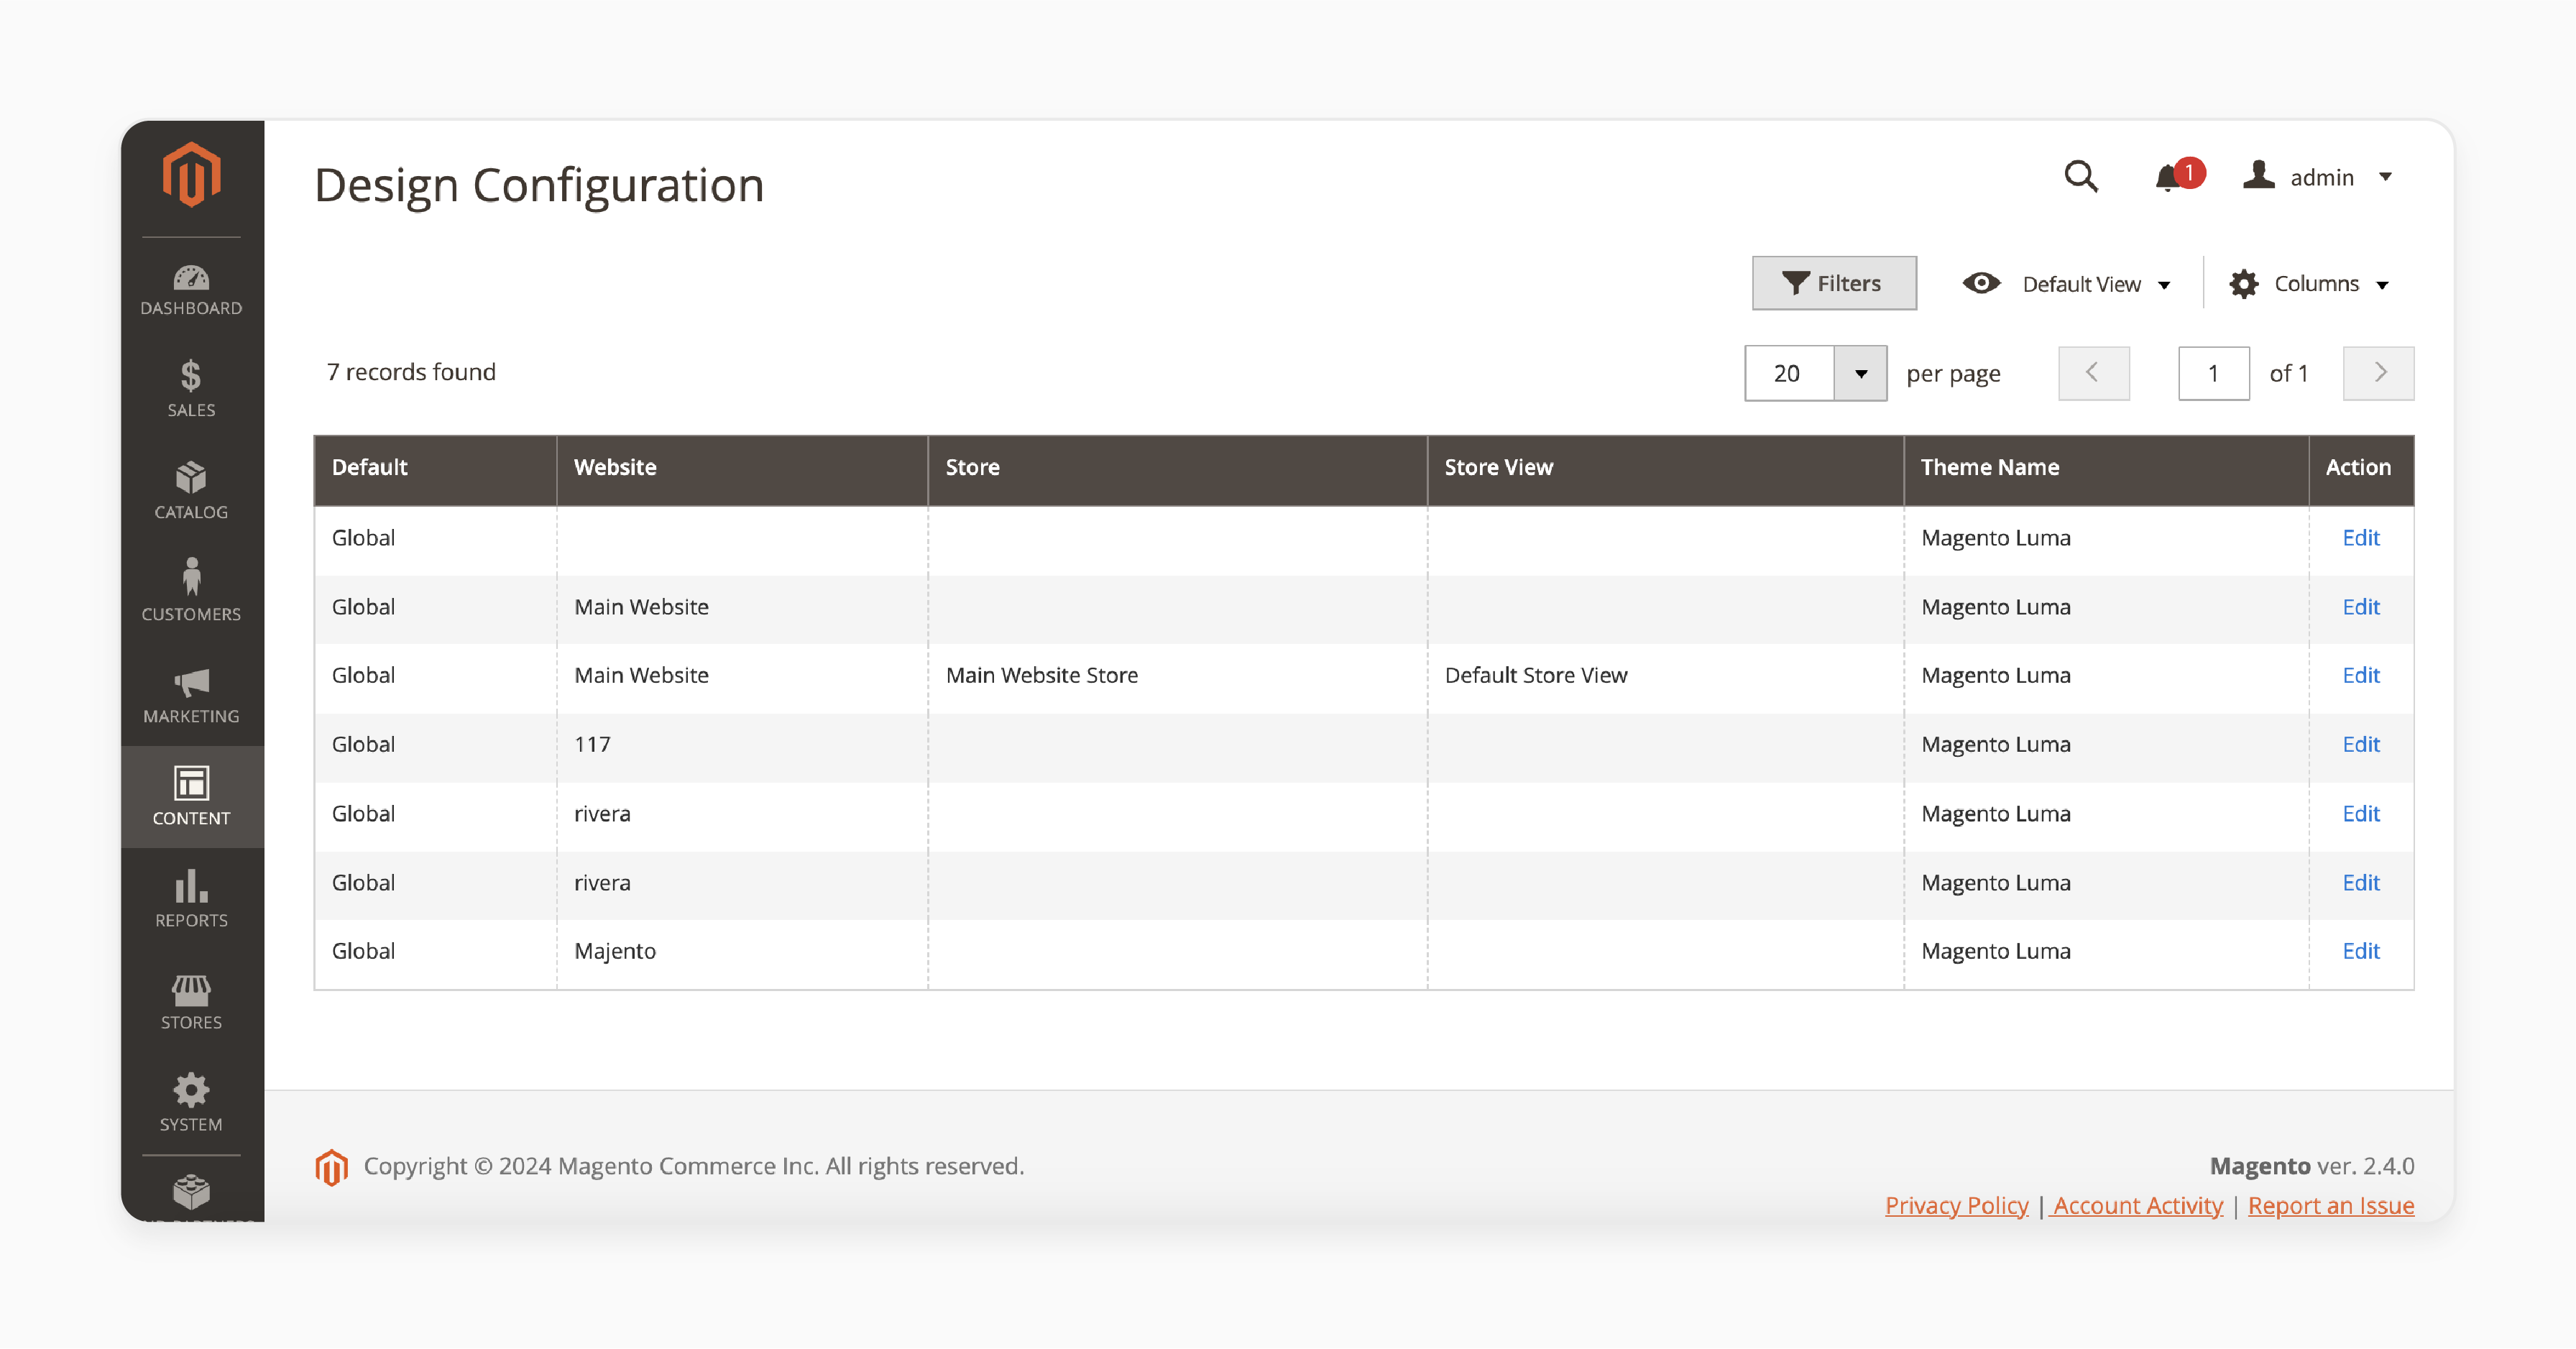This screenshot has height=1349, width=2576.
Task: Click the current page number field
Action: click(x=2213, y=373)
